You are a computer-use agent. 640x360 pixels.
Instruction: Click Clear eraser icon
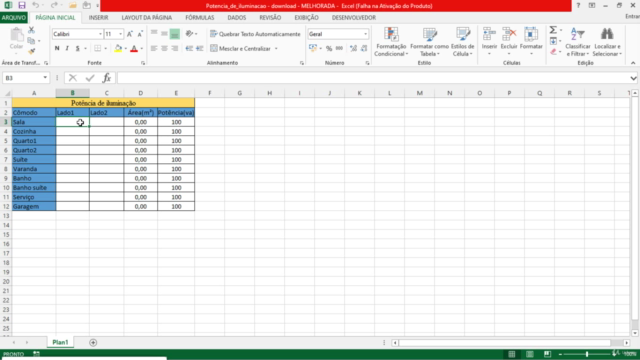pyautogui.click(x=553, y=51)
